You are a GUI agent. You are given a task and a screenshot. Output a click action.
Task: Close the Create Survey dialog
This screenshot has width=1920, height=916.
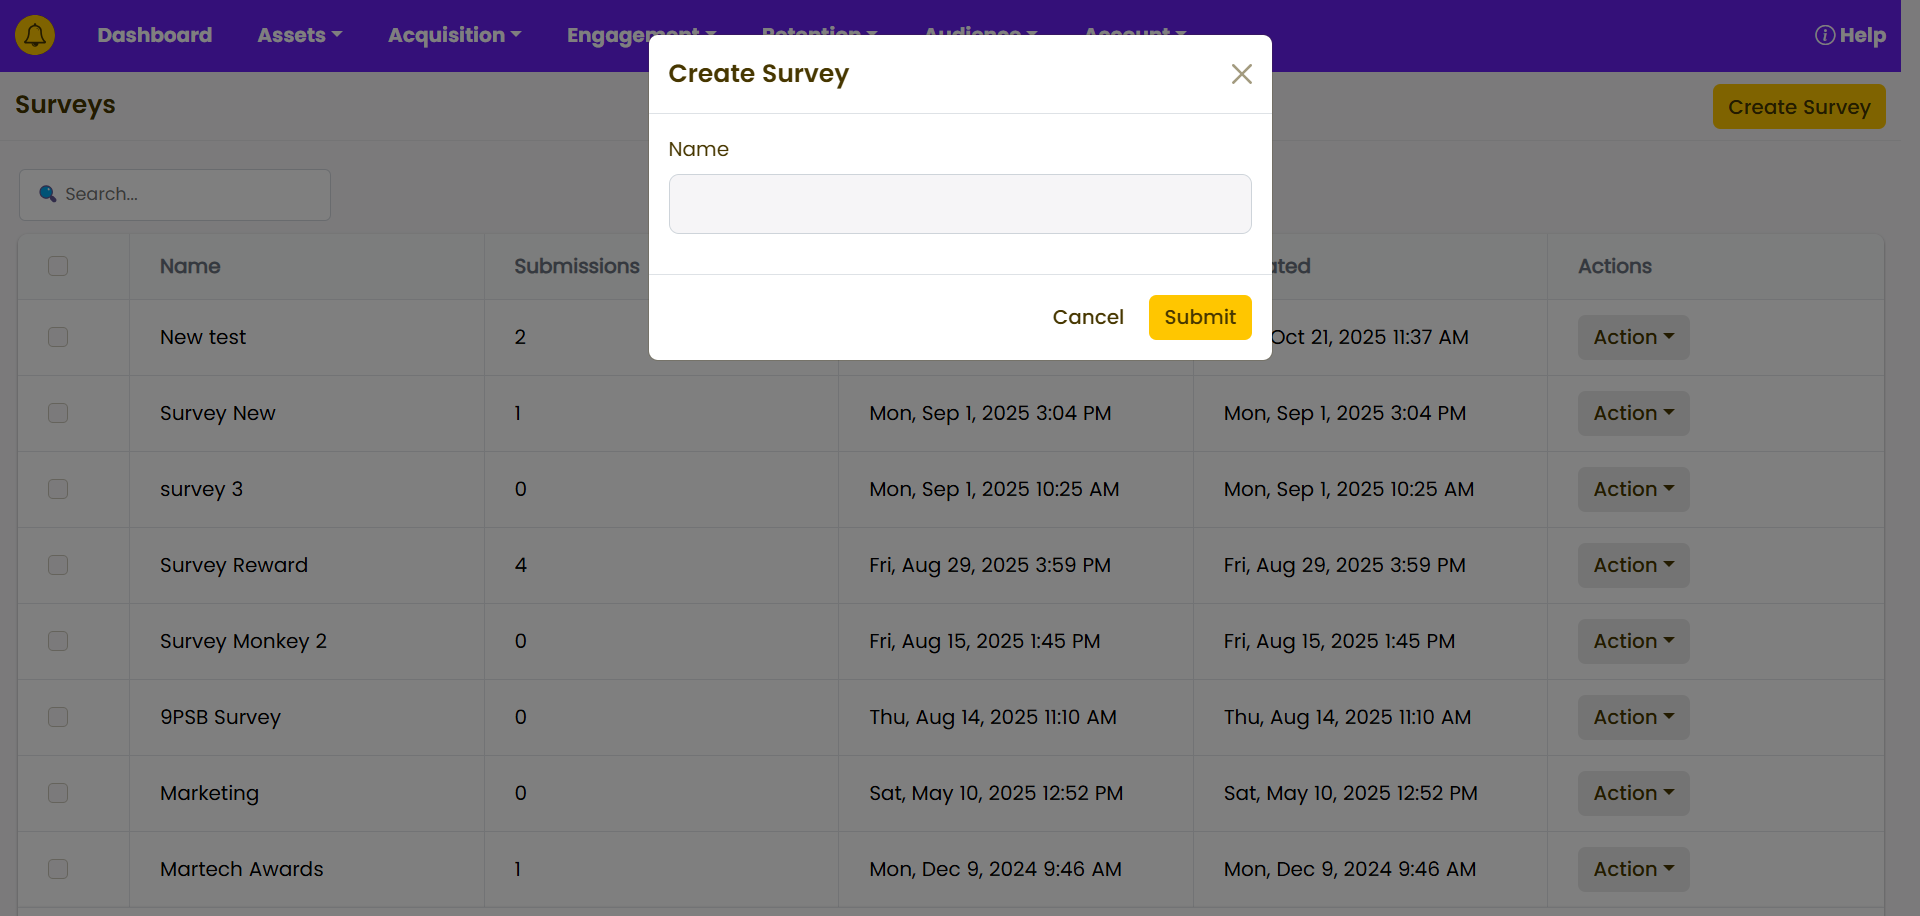(x=1241, y=74)
